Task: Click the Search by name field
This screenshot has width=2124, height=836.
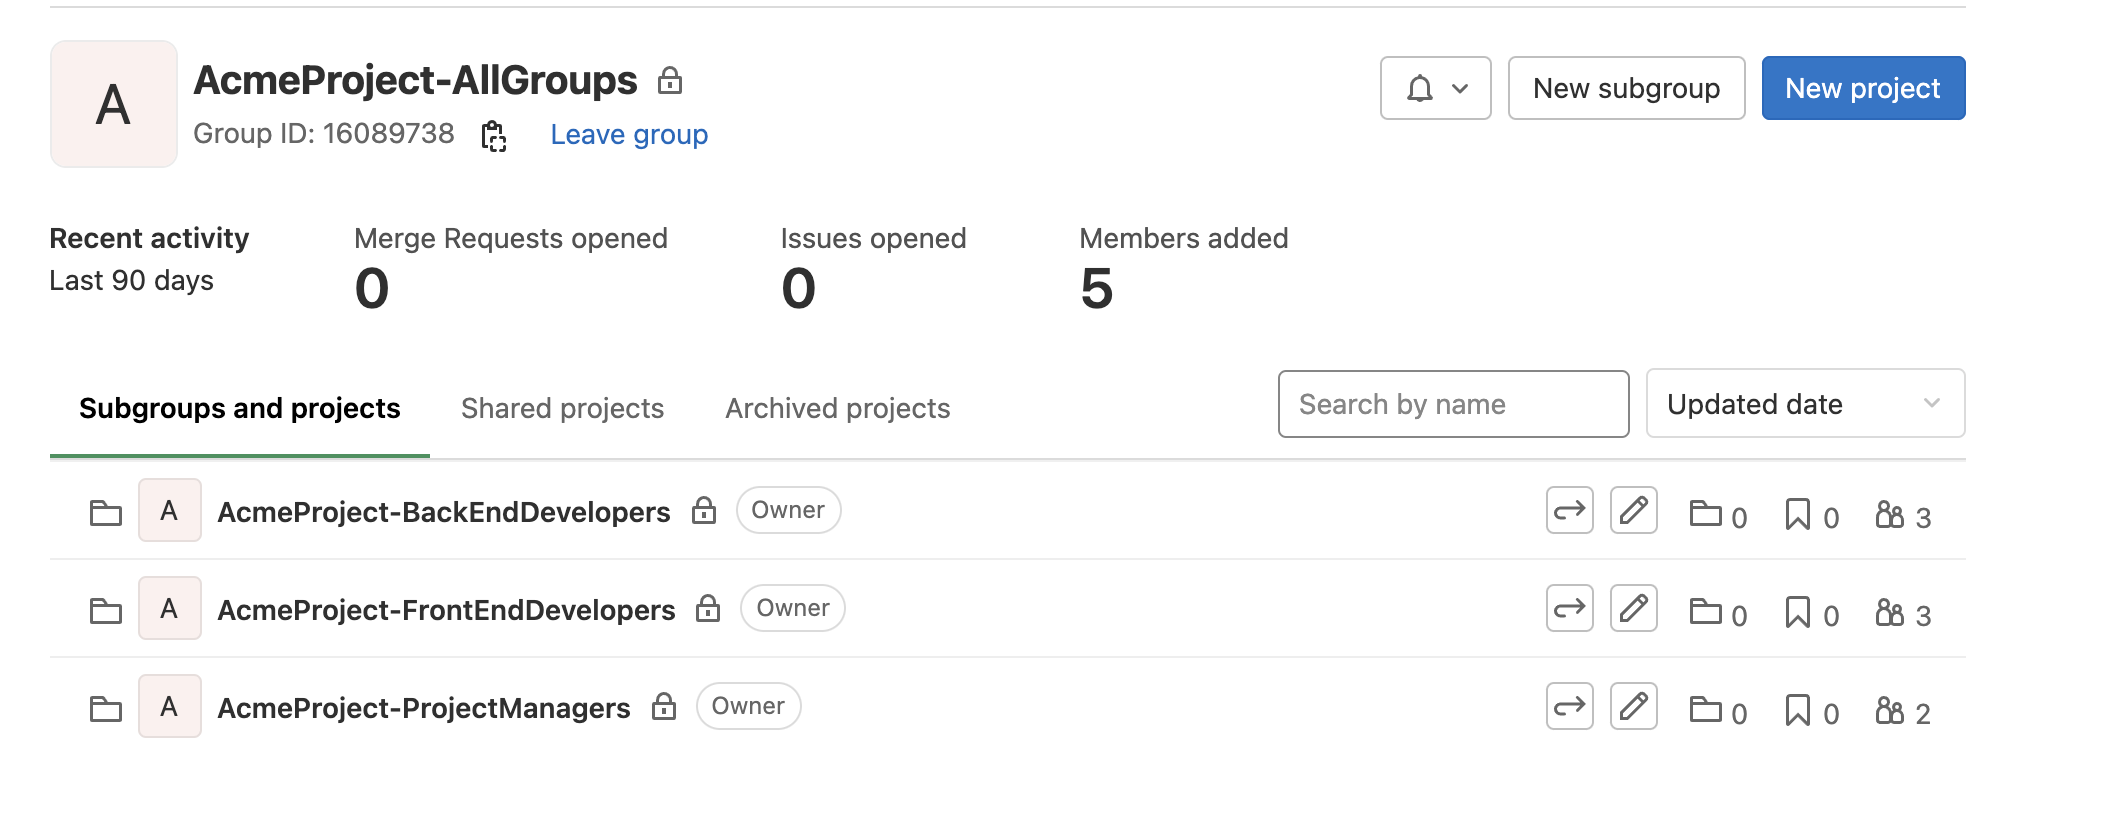Action: 1454,404
